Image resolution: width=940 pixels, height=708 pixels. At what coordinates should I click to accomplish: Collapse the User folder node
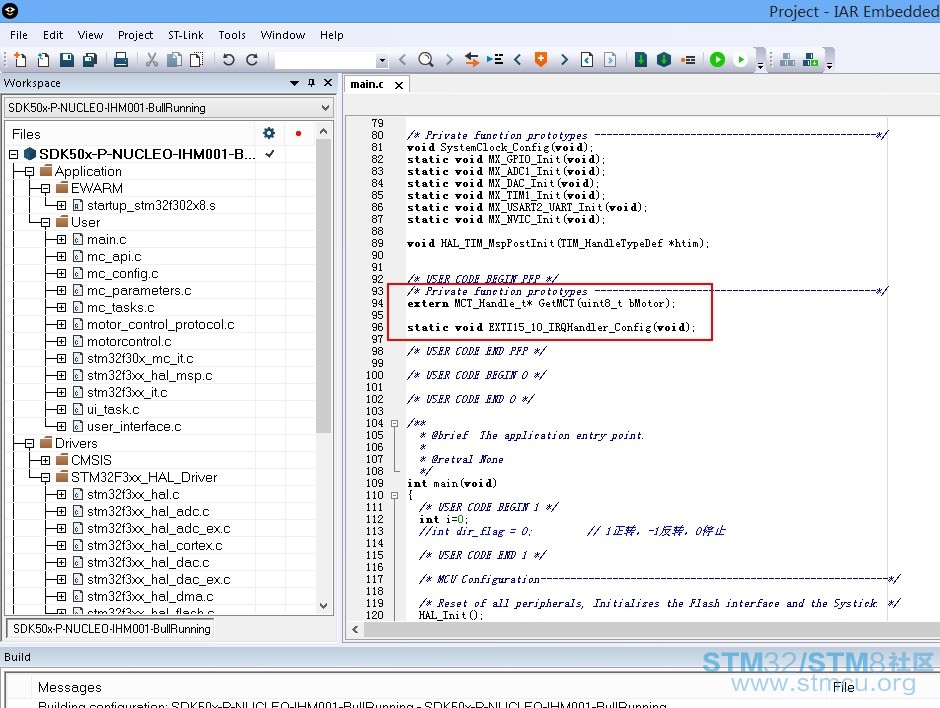(45, 222)
